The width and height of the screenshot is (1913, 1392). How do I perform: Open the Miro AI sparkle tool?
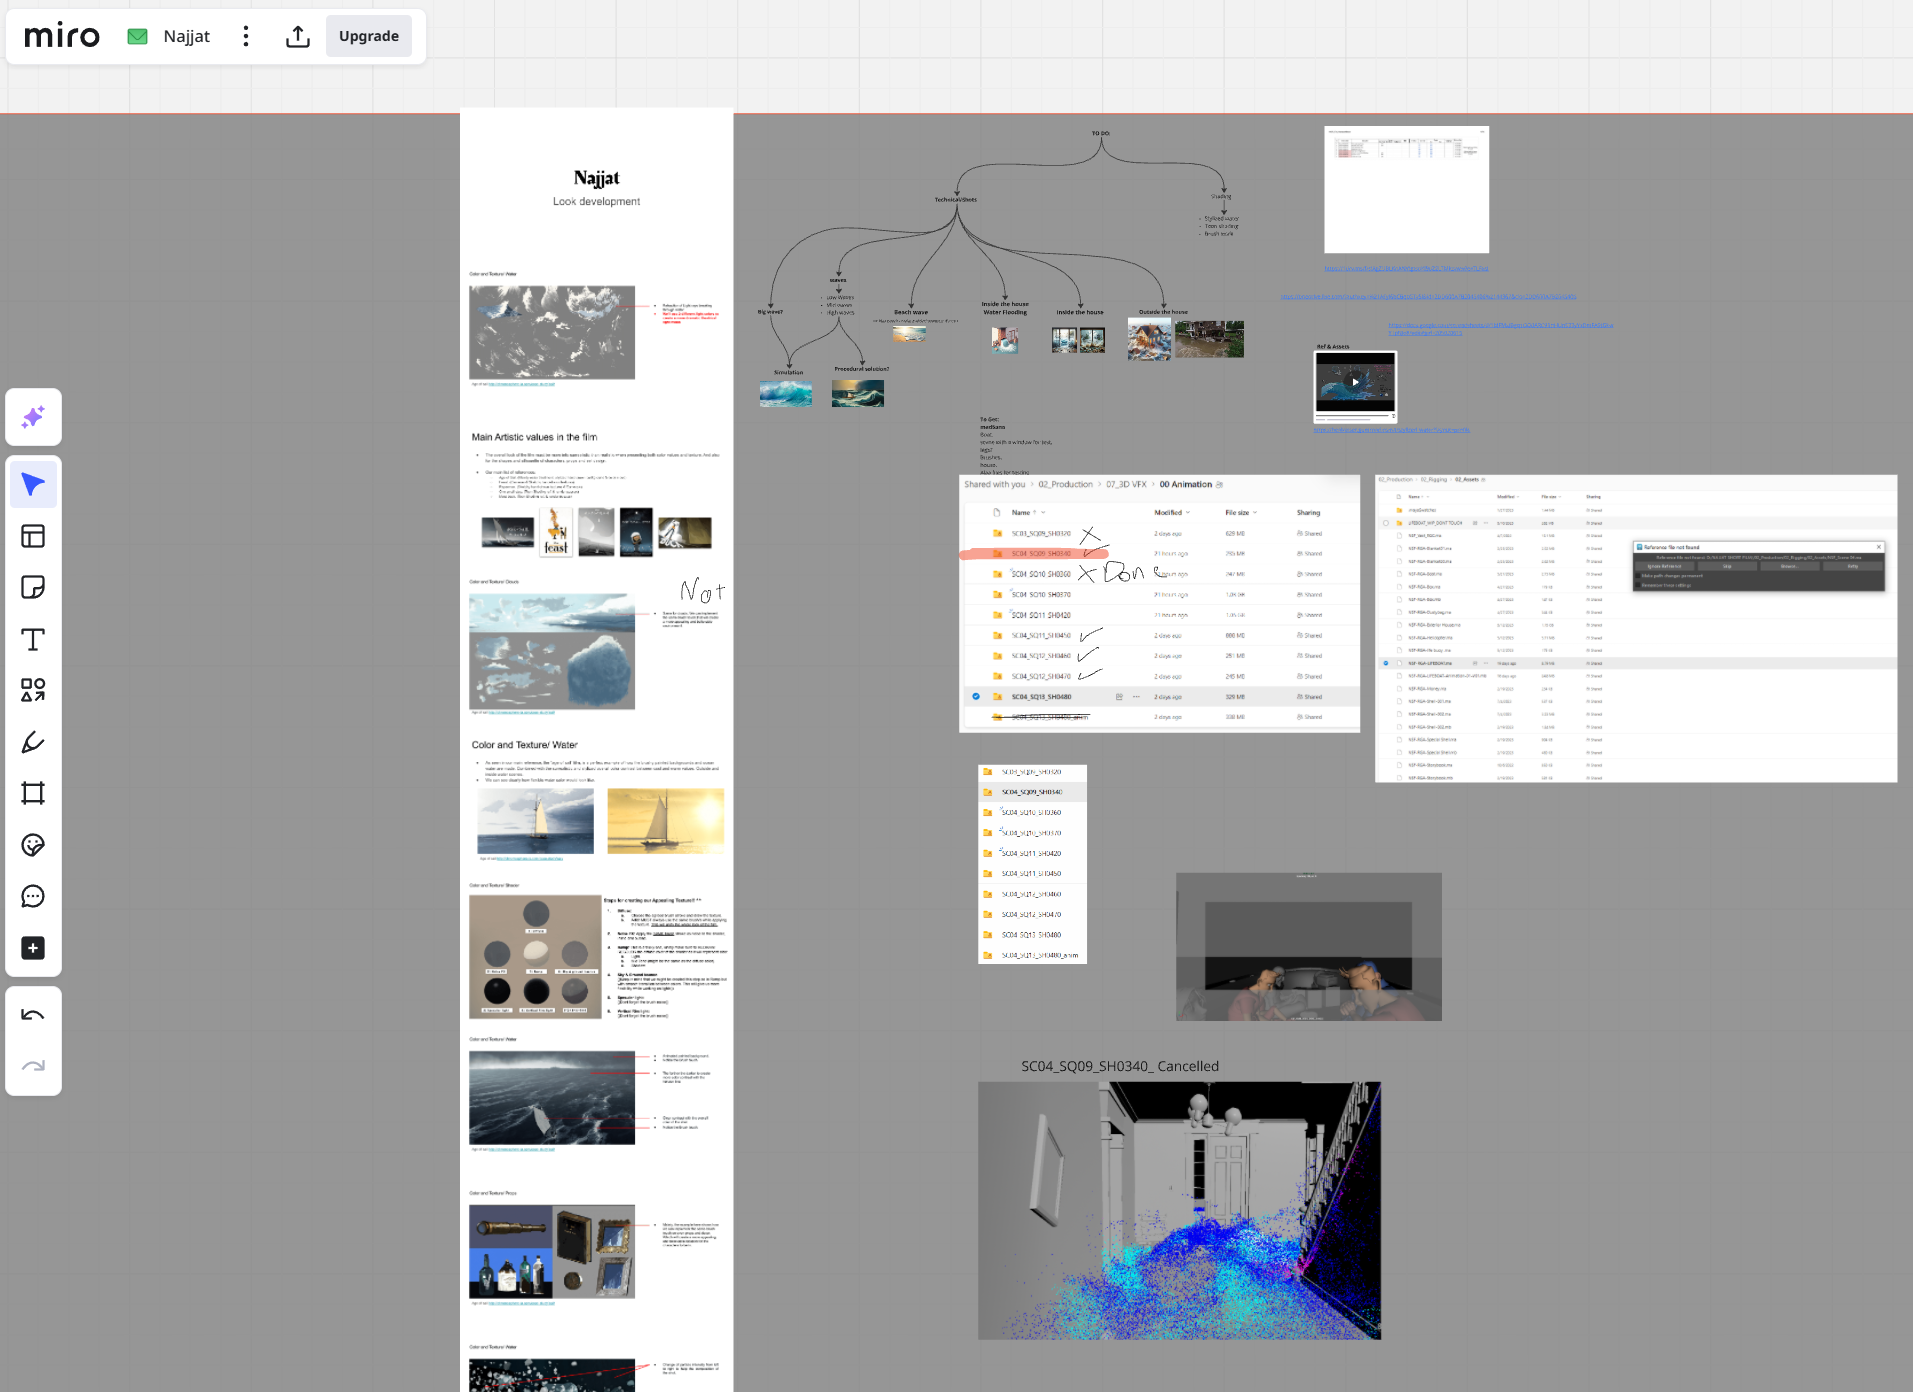(x=33, y=417)
